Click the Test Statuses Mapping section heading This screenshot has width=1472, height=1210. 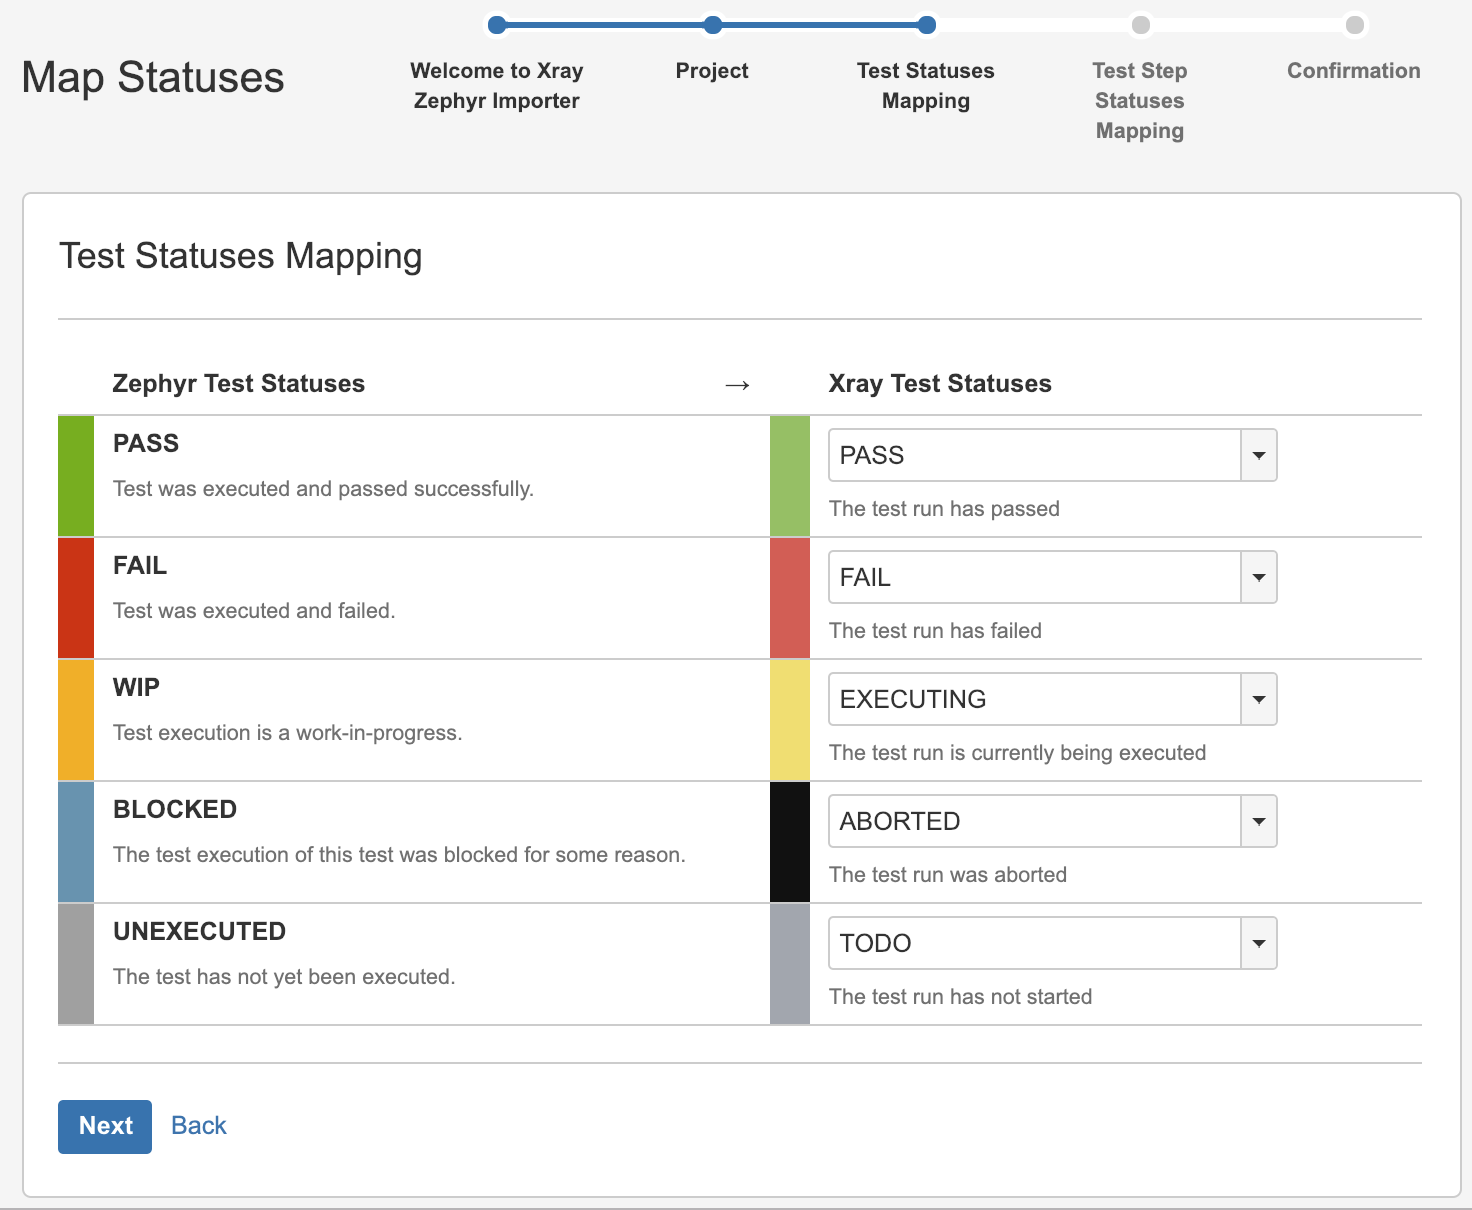click(x=241, y=256)
